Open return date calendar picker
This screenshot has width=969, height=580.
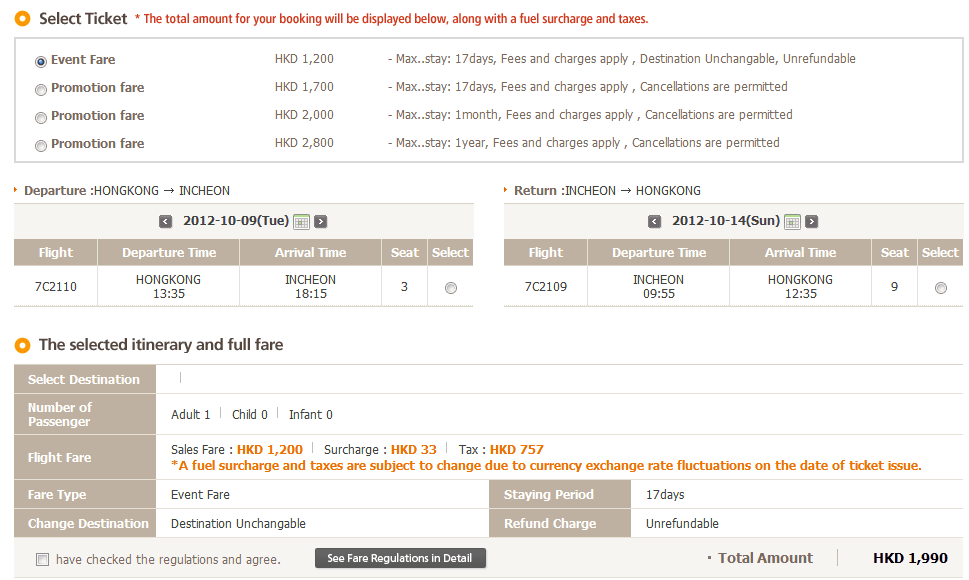click(x=792, y=222)
